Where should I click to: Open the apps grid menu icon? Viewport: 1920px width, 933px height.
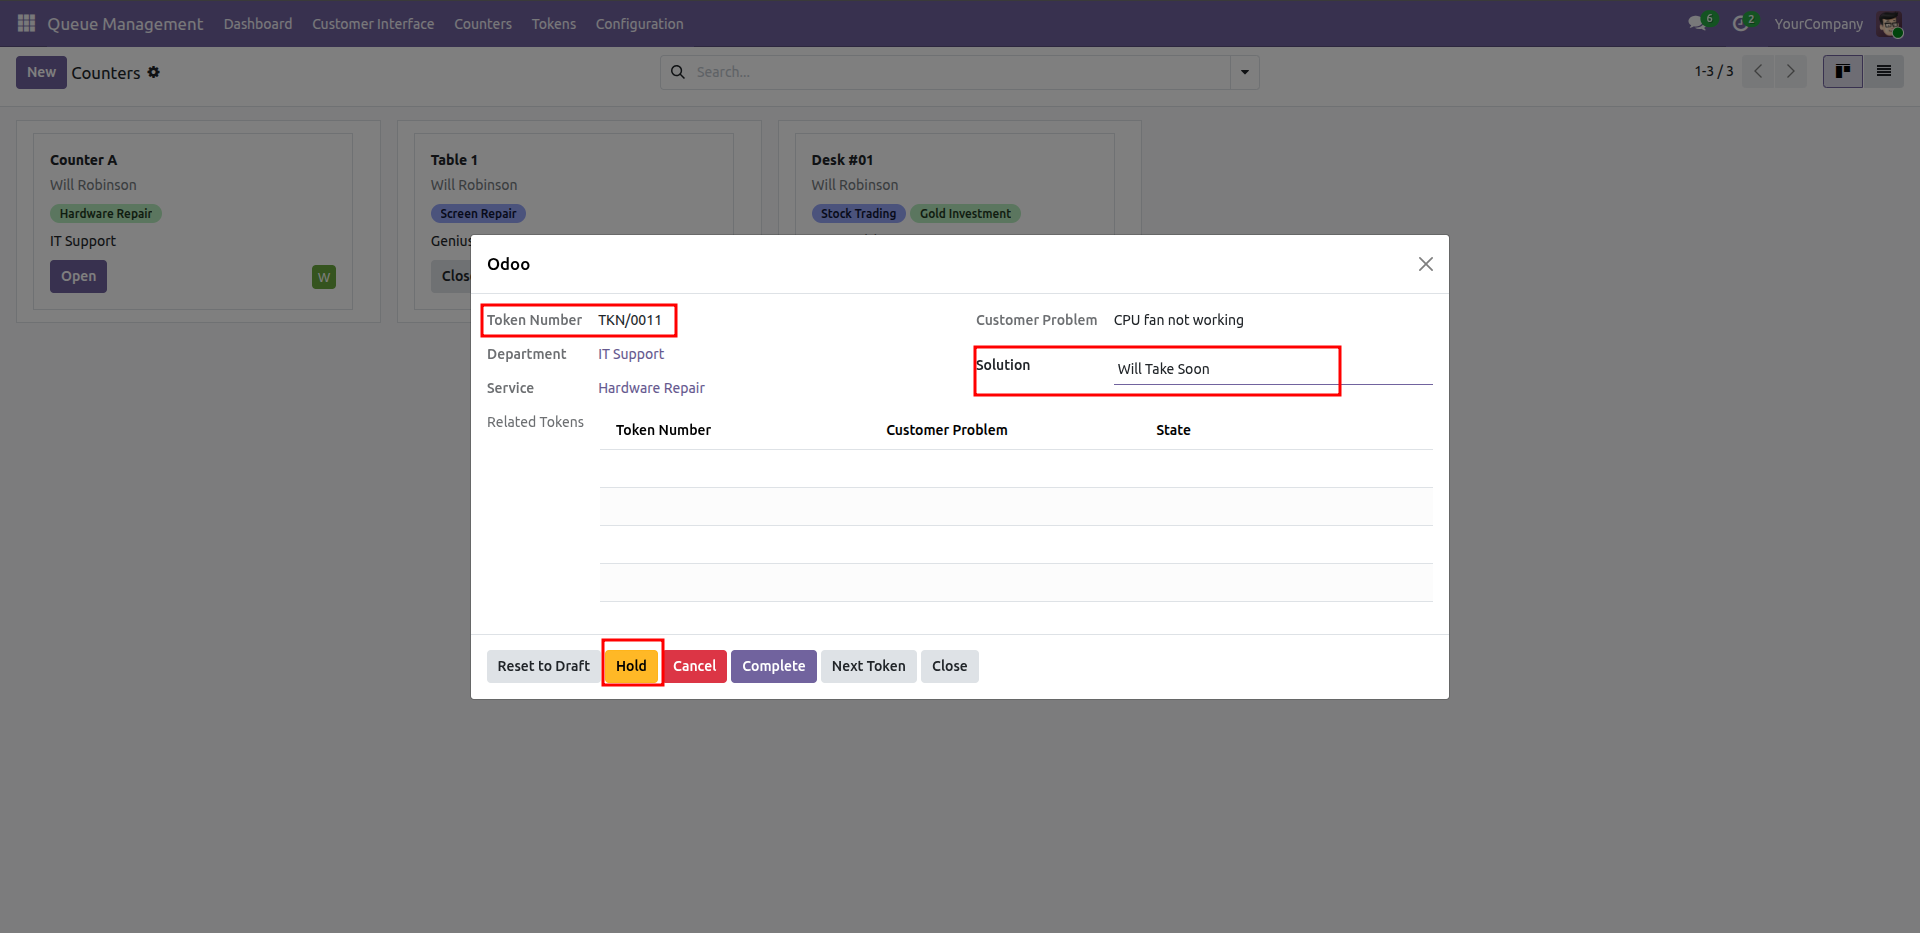(x=26, y=23)
